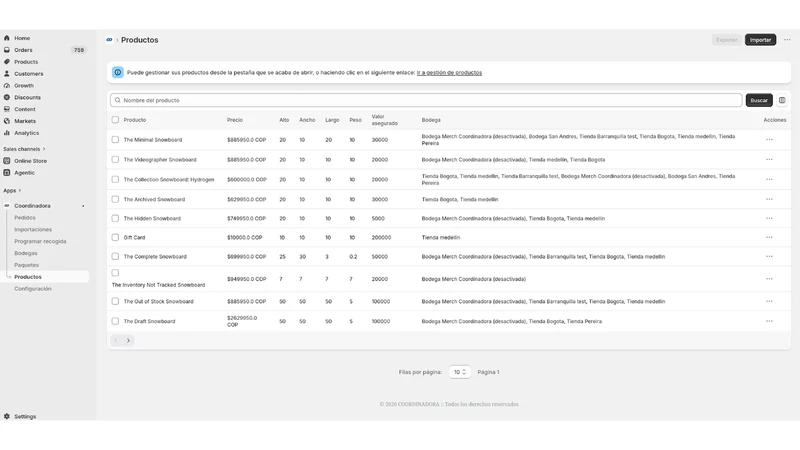This screenshot has height=450, width=800.
Task: Expand the Apps section chevron
Action: [20, 190]
